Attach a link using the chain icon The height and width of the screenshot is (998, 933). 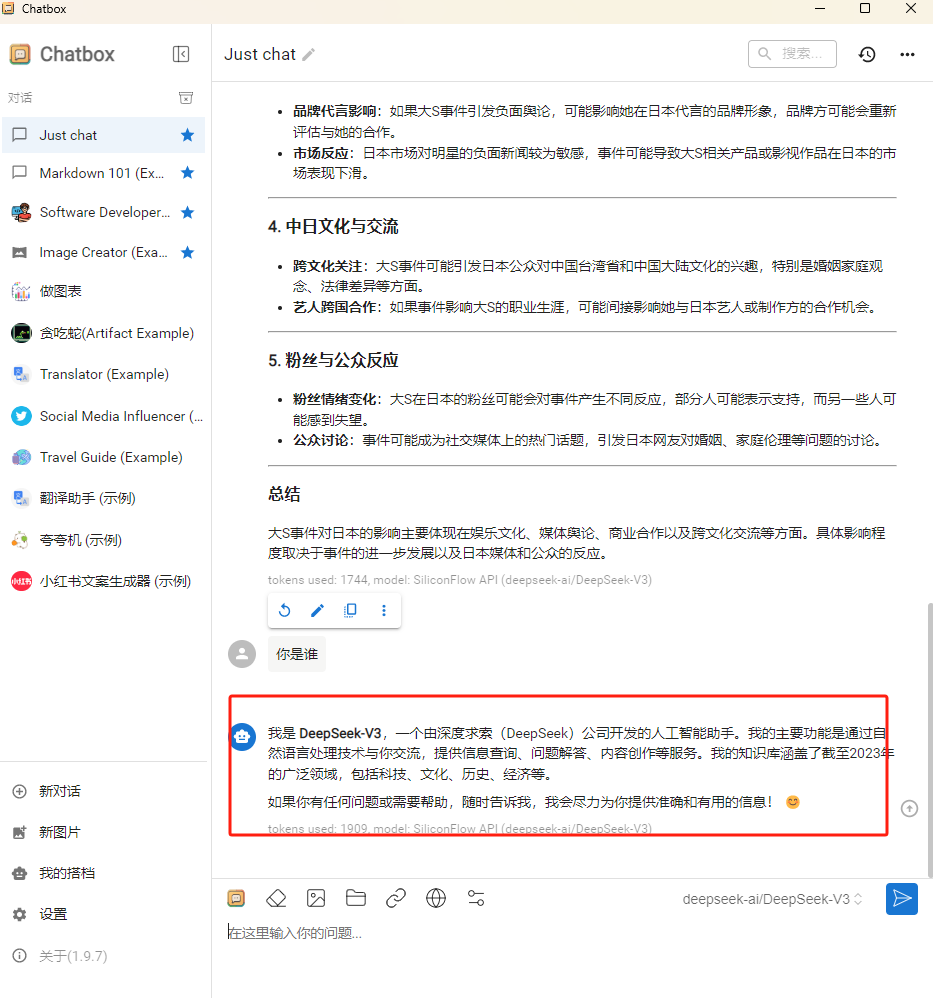click(396, 898)
